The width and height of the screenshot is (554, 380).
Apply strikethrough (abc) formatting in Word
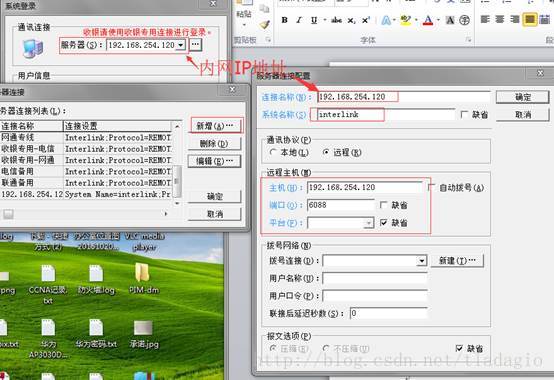336,20
